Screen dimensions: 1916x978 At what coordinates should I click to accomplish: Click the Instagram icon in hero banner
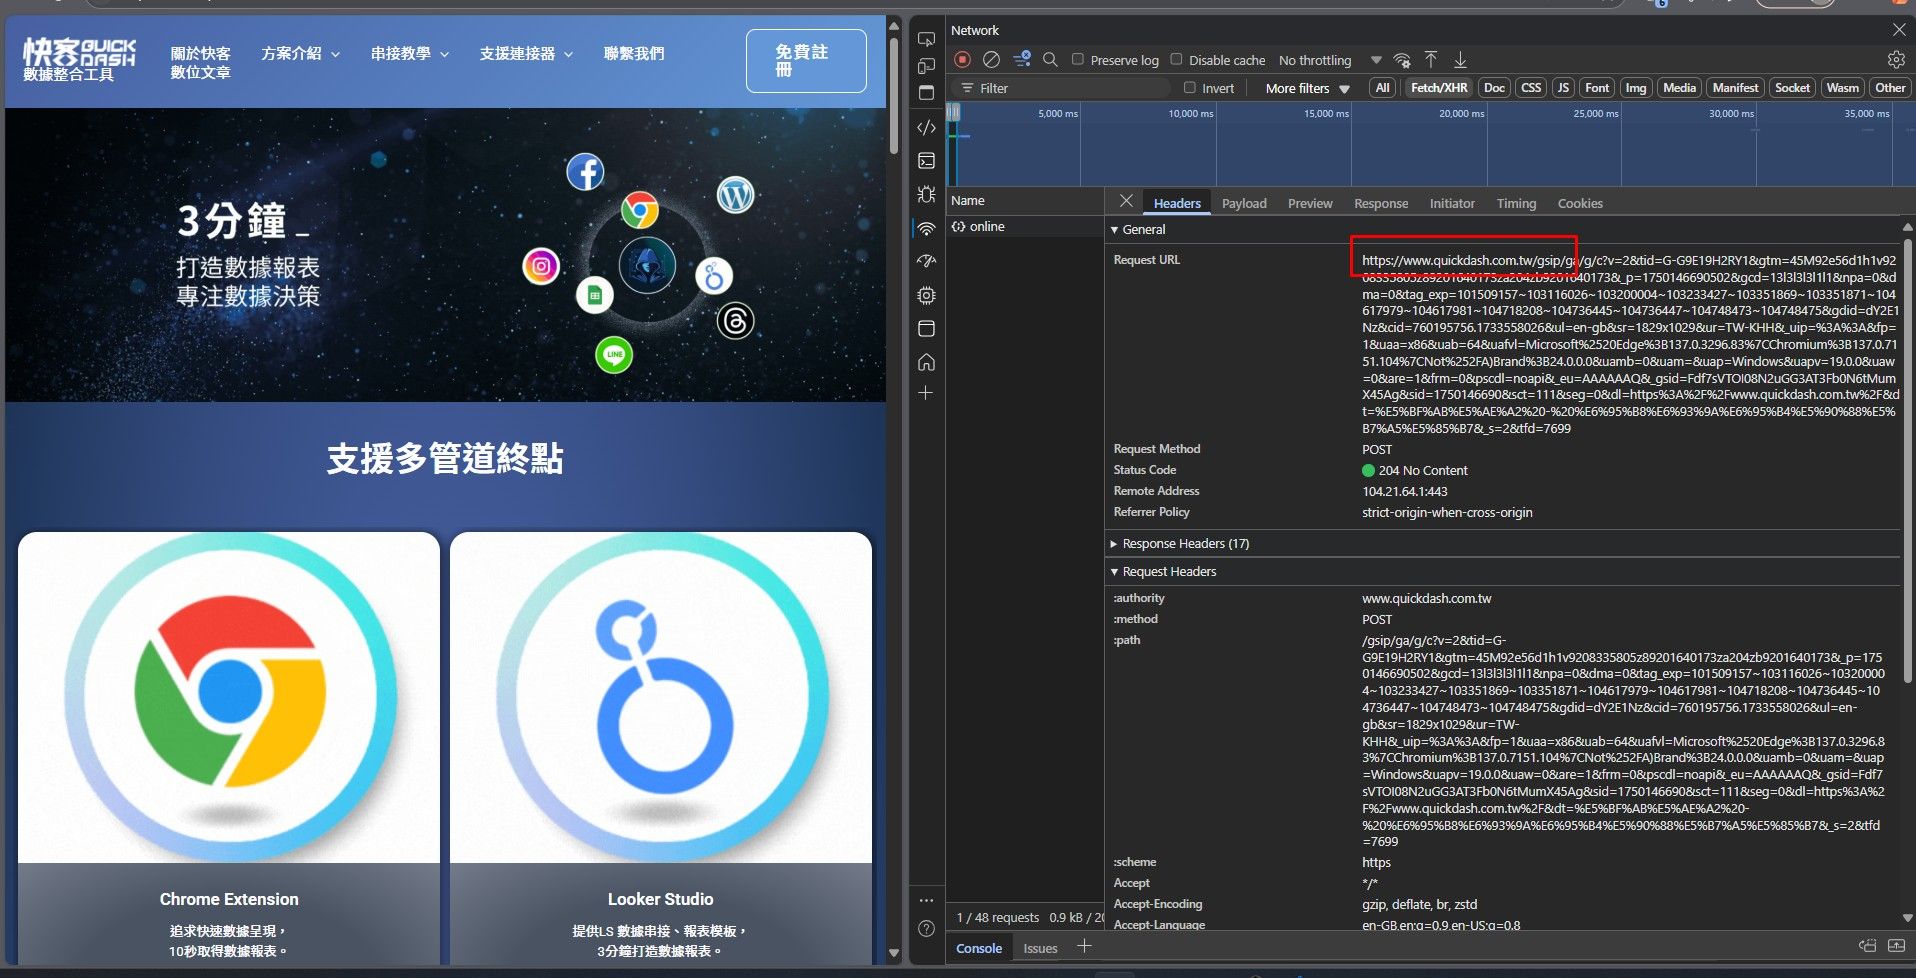[541, 266]
